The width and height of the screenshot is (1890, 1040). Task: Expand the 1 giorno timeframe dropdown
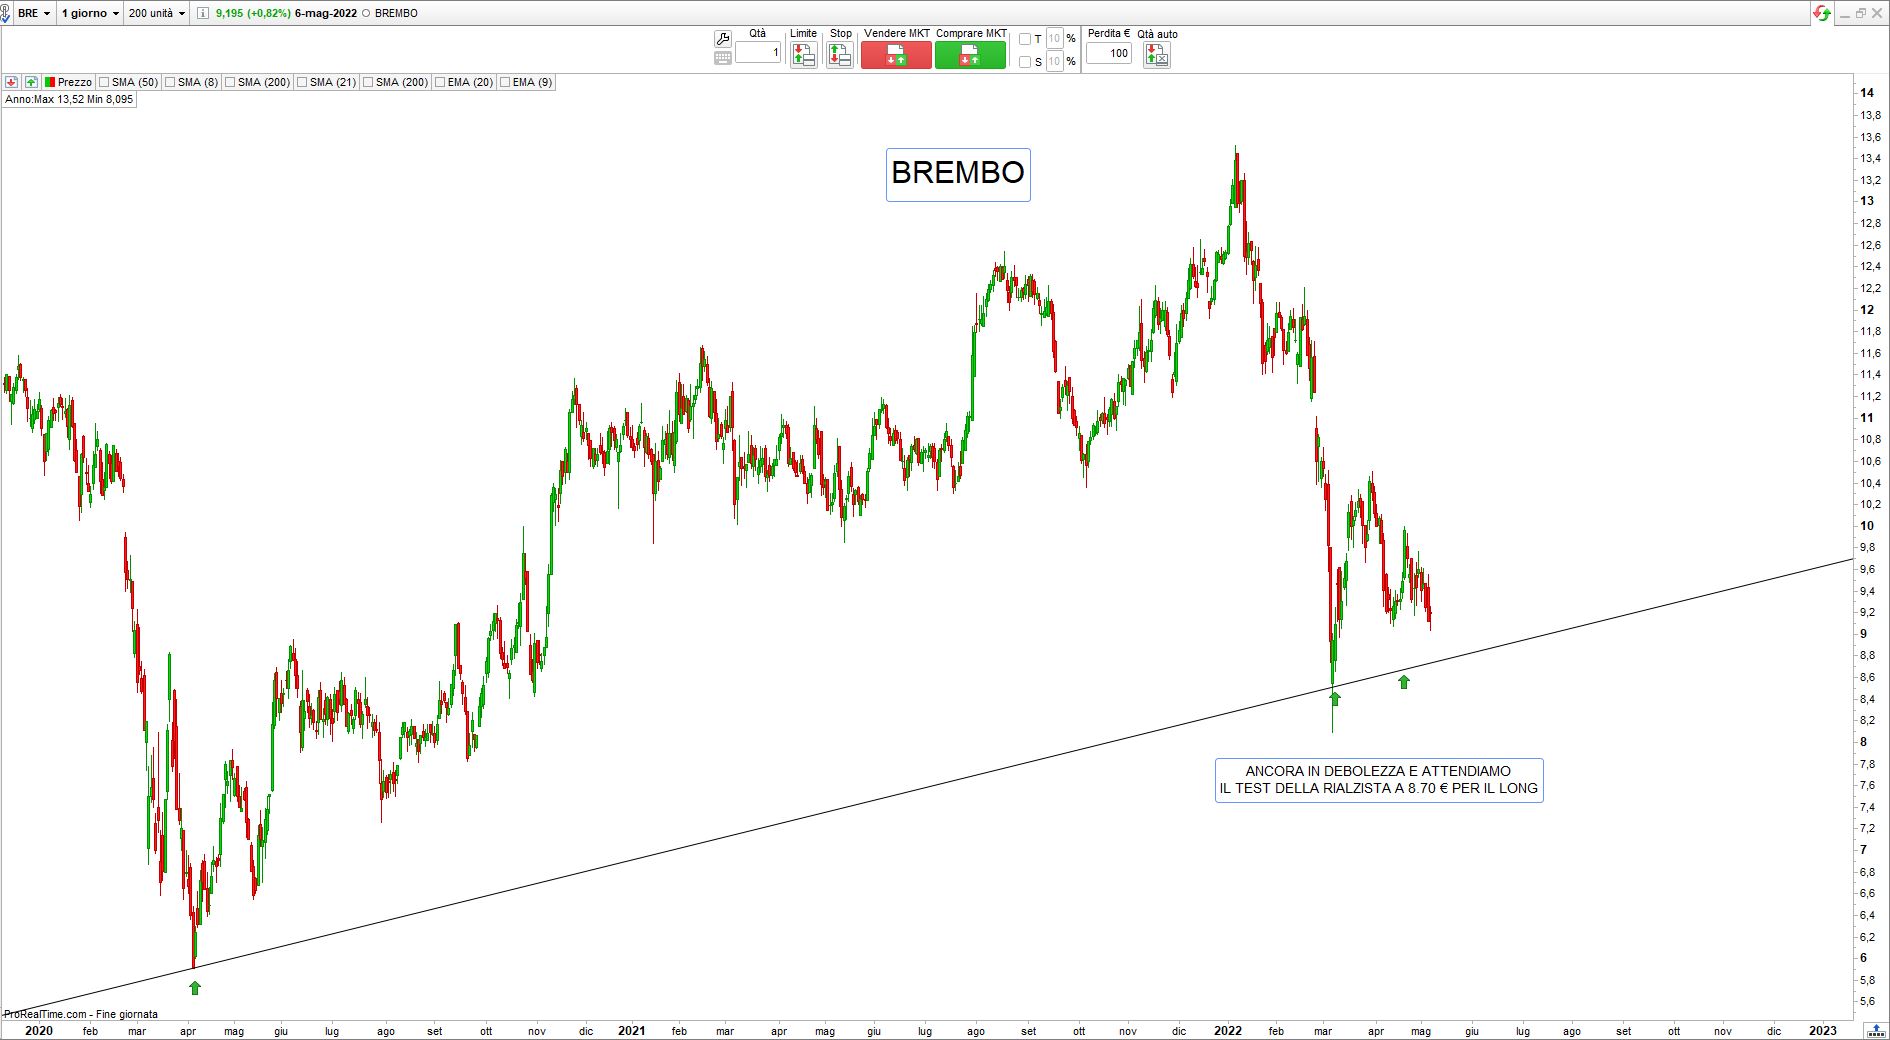click(90, 13)
